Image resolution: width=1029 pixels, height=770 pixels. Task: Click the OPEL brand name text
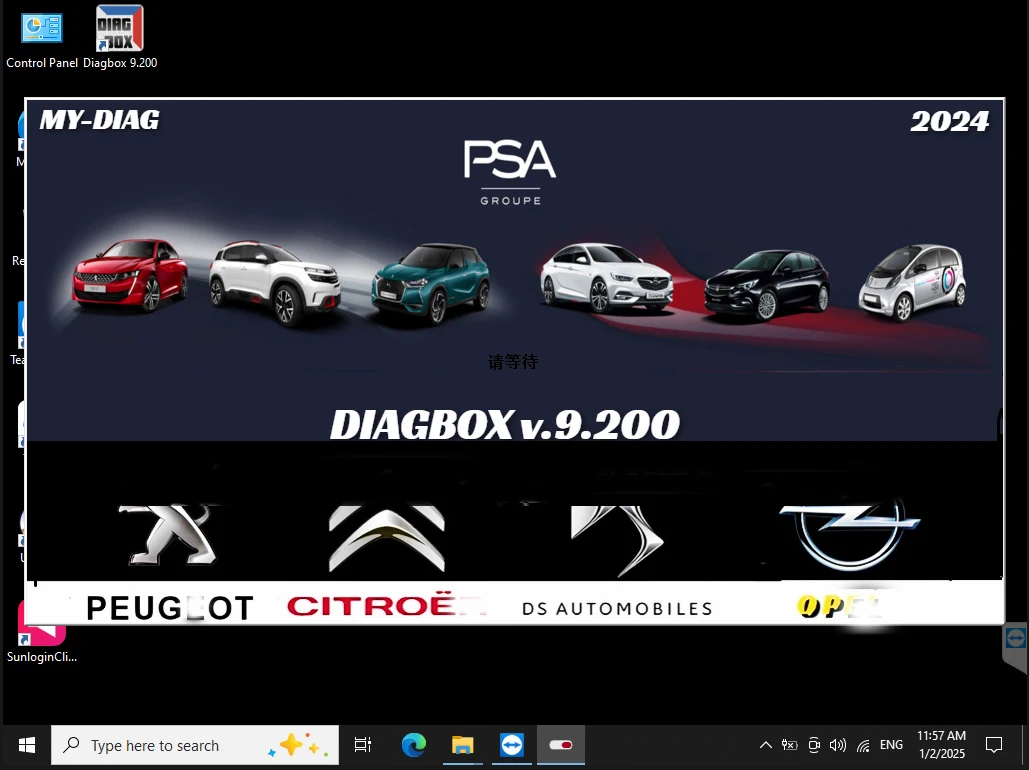tap(839, 607)
